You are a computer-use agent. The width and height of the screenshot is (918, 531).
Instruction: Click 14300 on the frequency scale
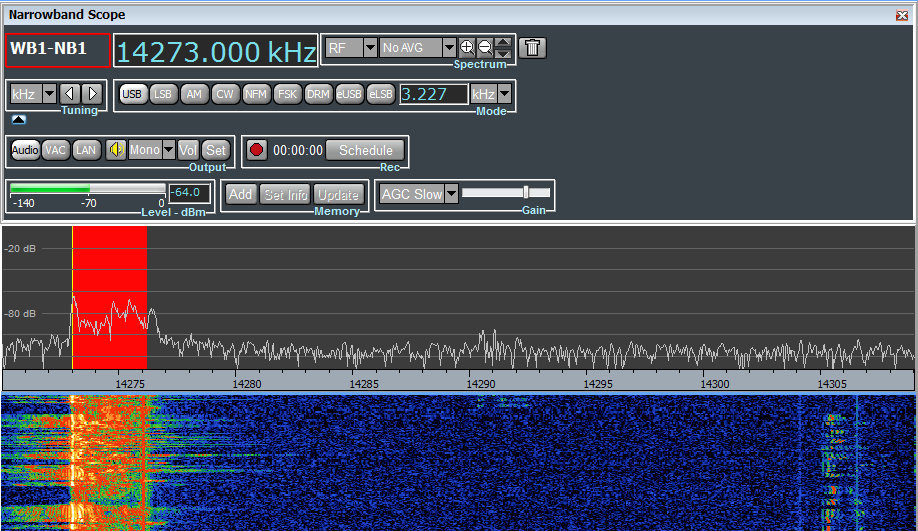click(715, 384)
